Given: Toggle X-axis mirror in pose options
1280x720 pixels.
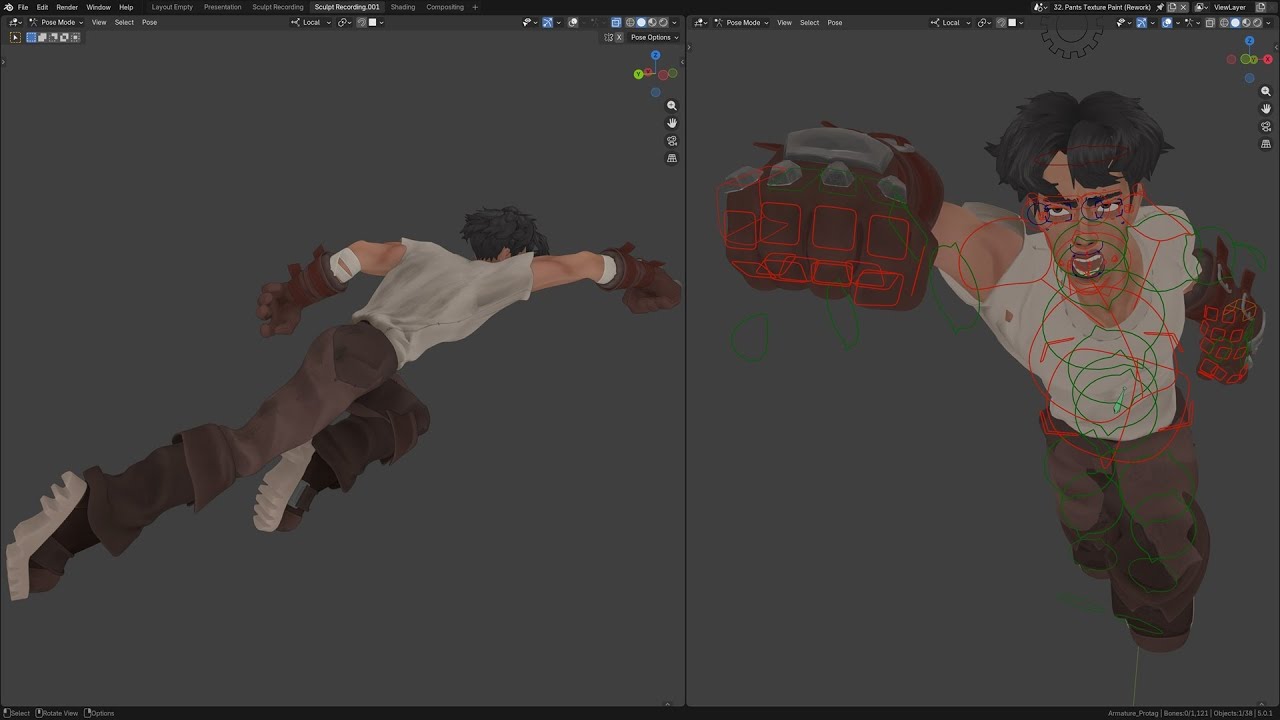Looking at the screenshot, I should [x=619, y=37].
